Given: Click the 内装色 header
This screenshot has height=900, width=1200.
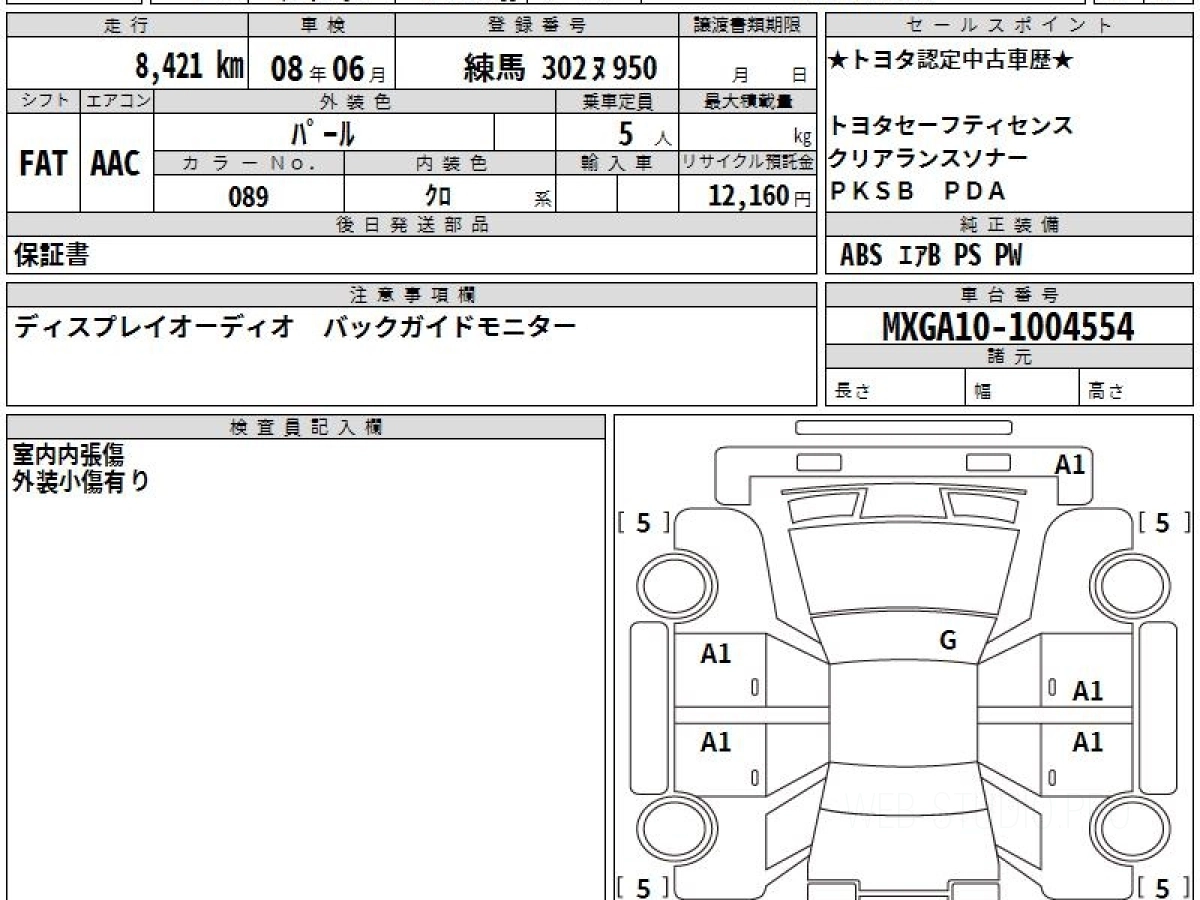Looking at the screenshot, I should pos(450,164).
